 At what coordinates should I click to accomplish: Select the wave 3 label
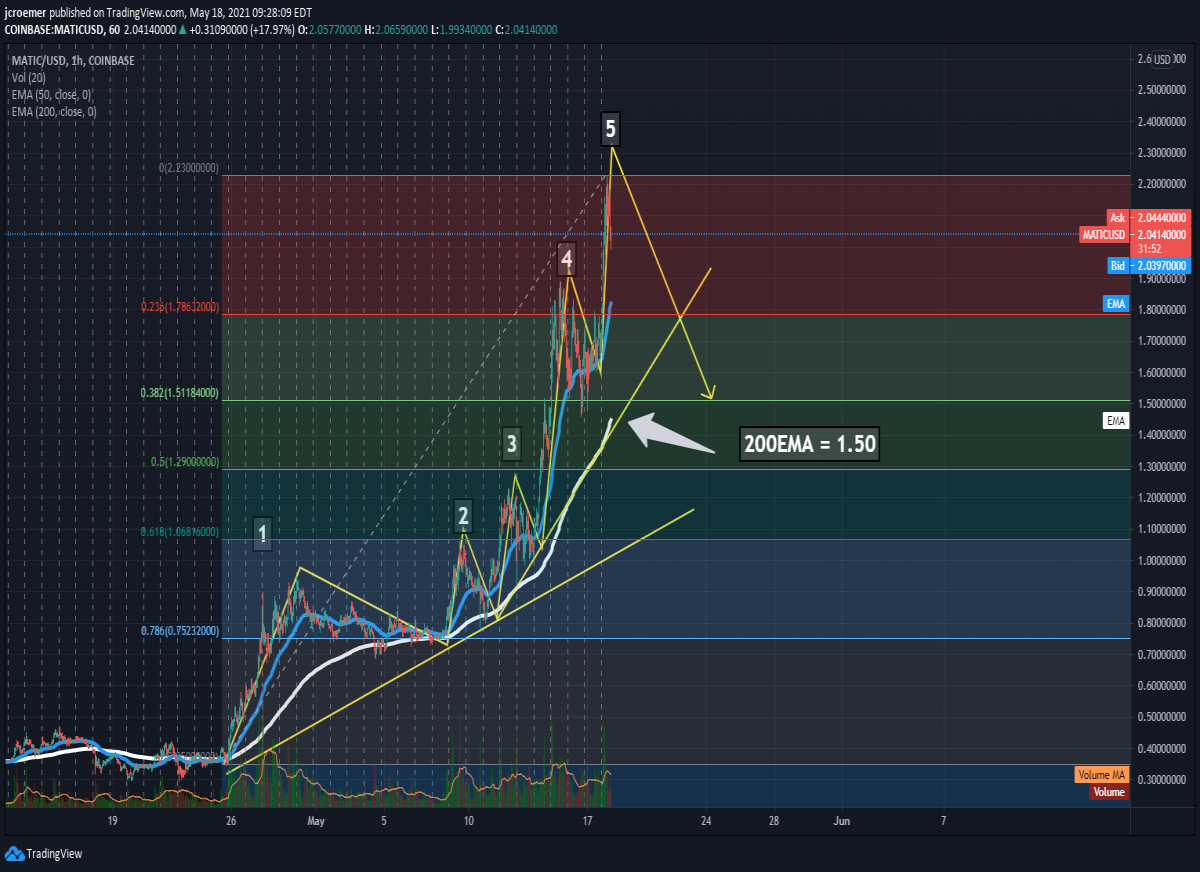512,444
